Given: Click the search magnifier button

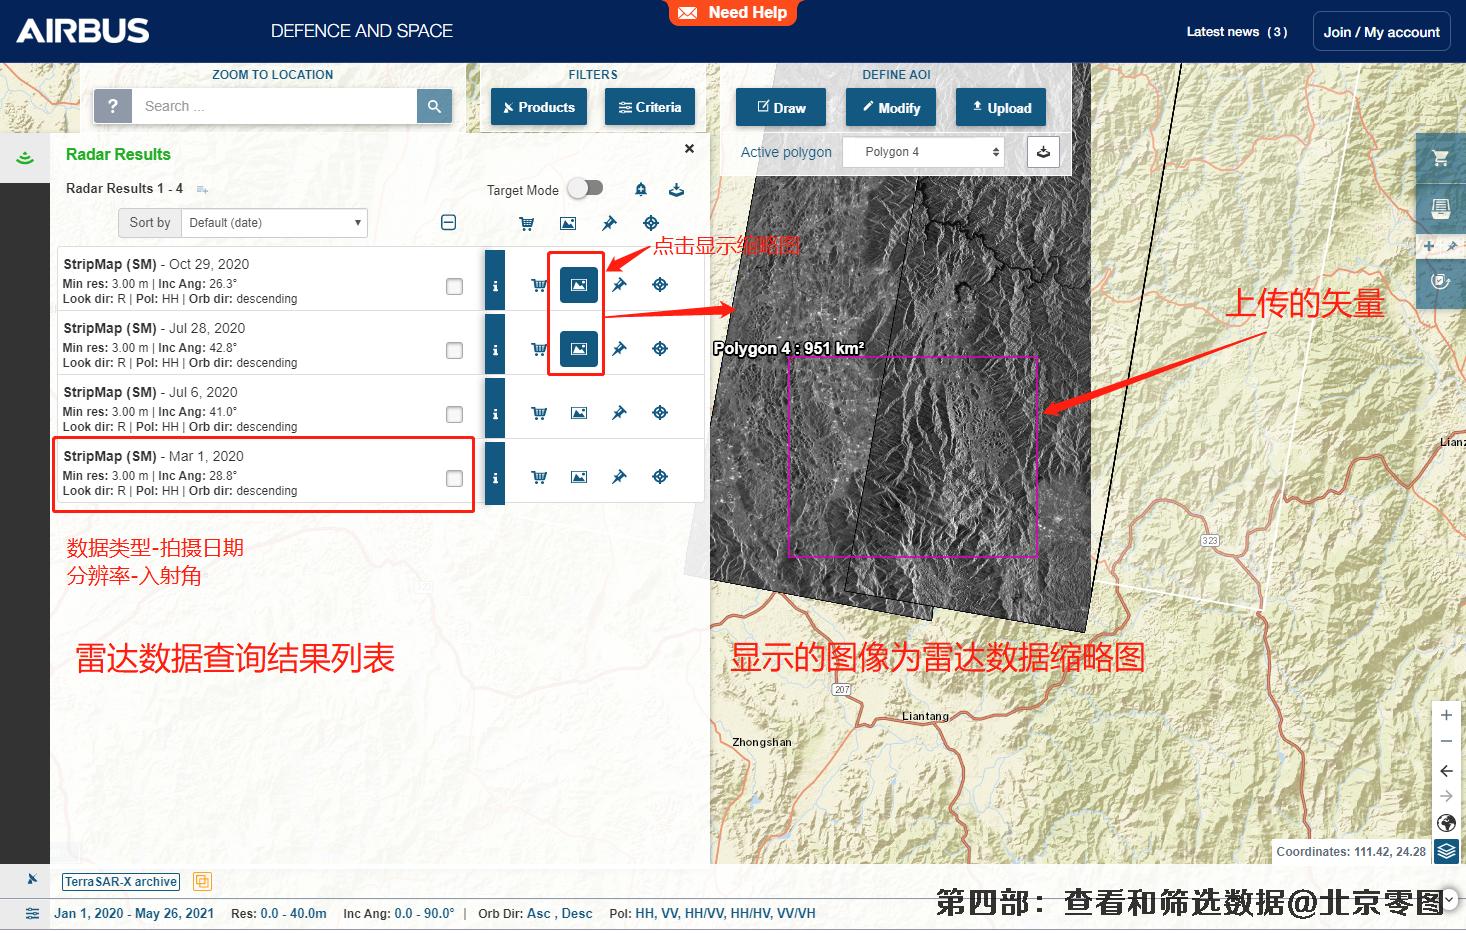Looking at the screenshot, I should click(x=434, y=106).
